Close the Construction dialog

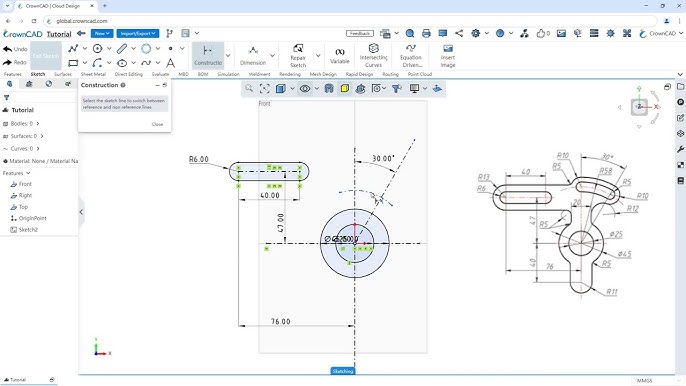pos(157,124)
